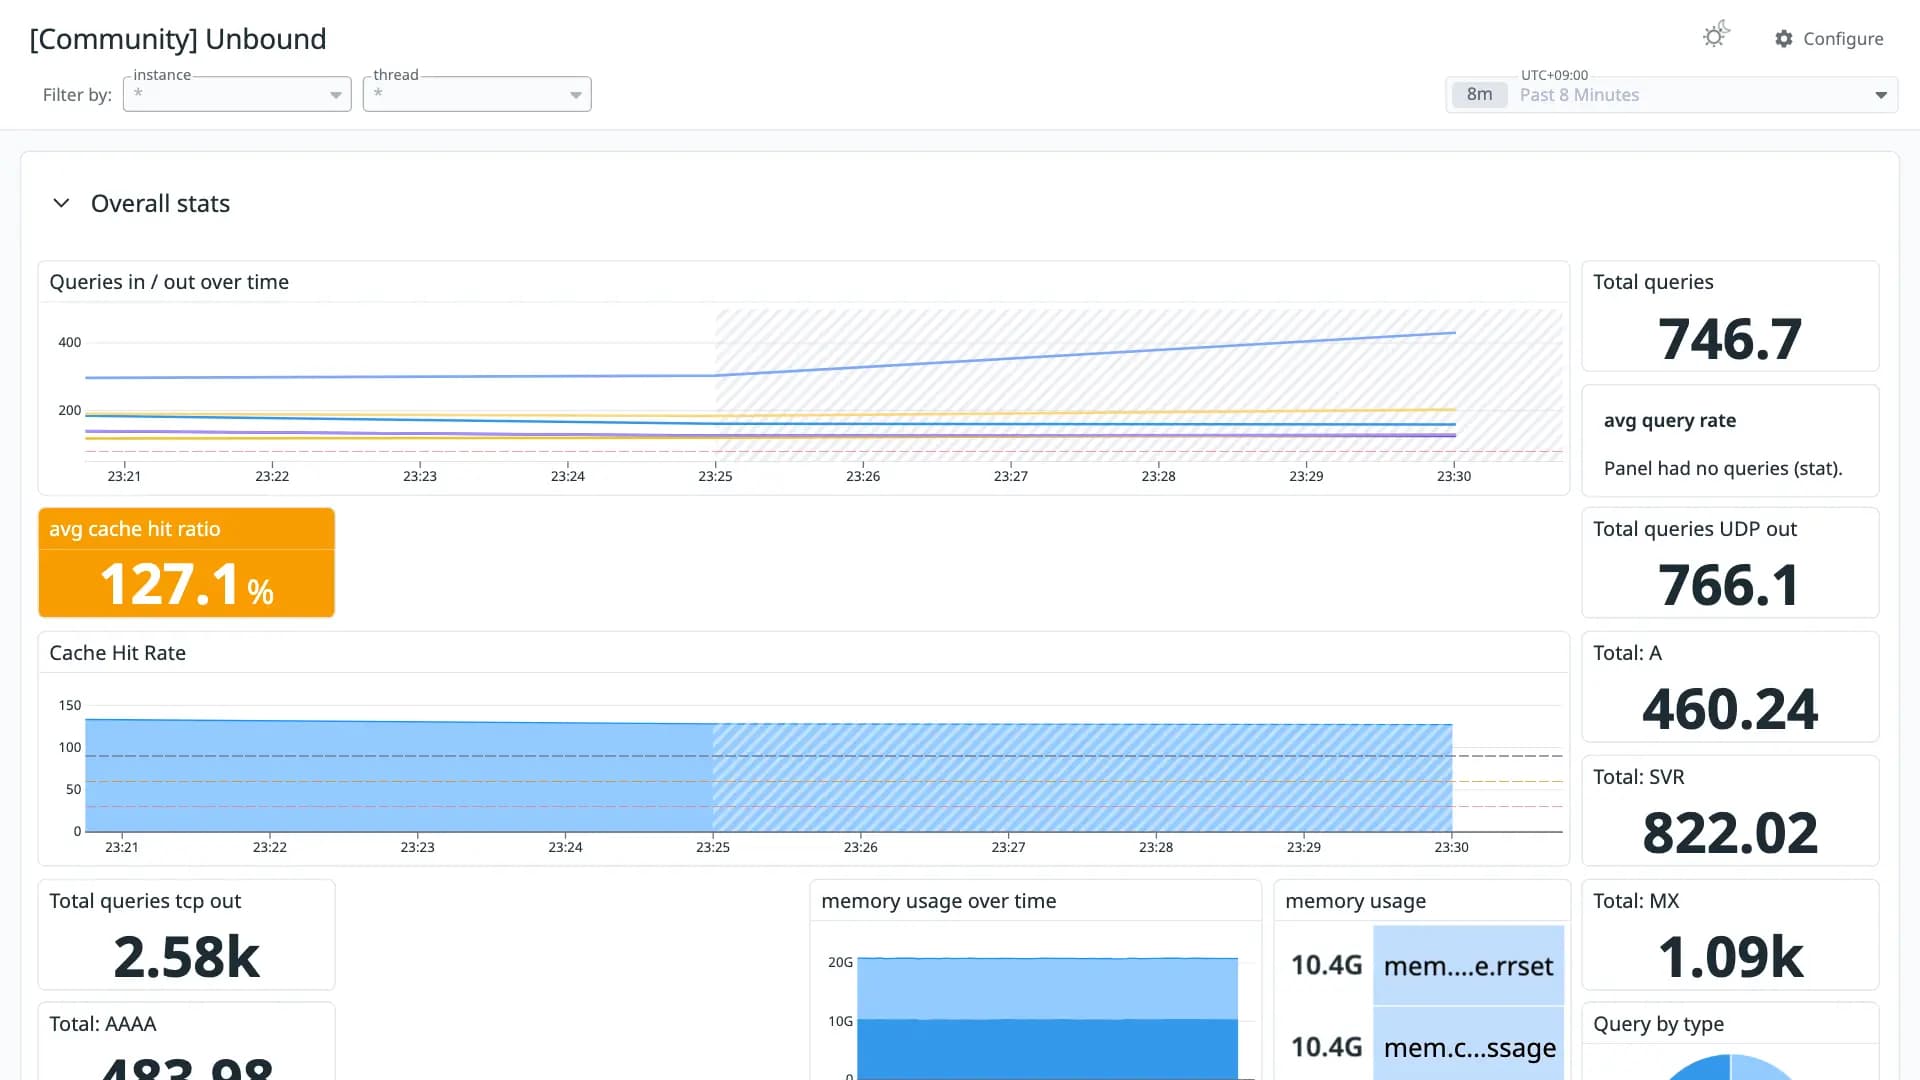Screen dimensions: 1920x1080
Task: Click the 23:28 marker on Cache Hit Rate chart
Action: 1156,847
